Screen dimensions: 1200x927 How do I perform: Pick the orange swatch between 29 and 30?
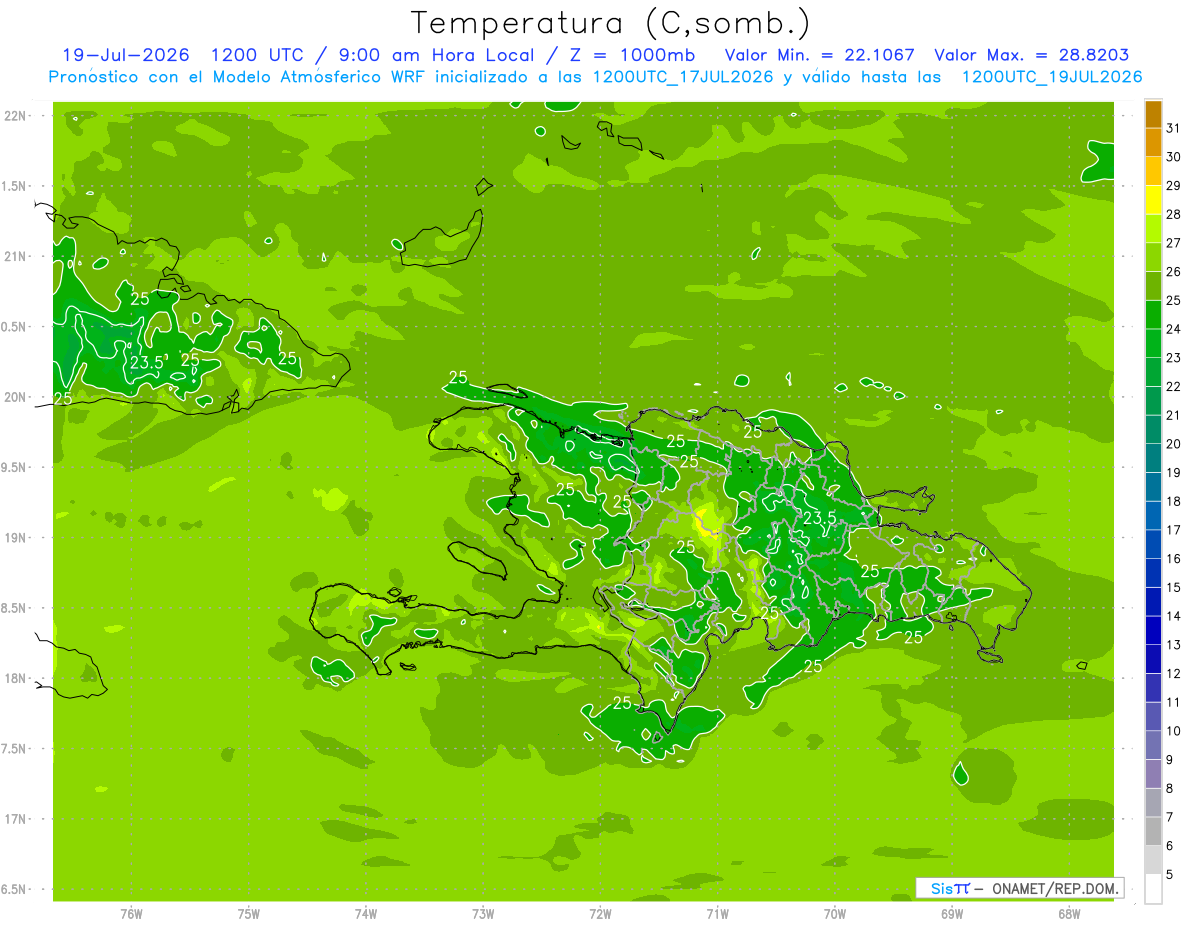tap(1153, 171)
